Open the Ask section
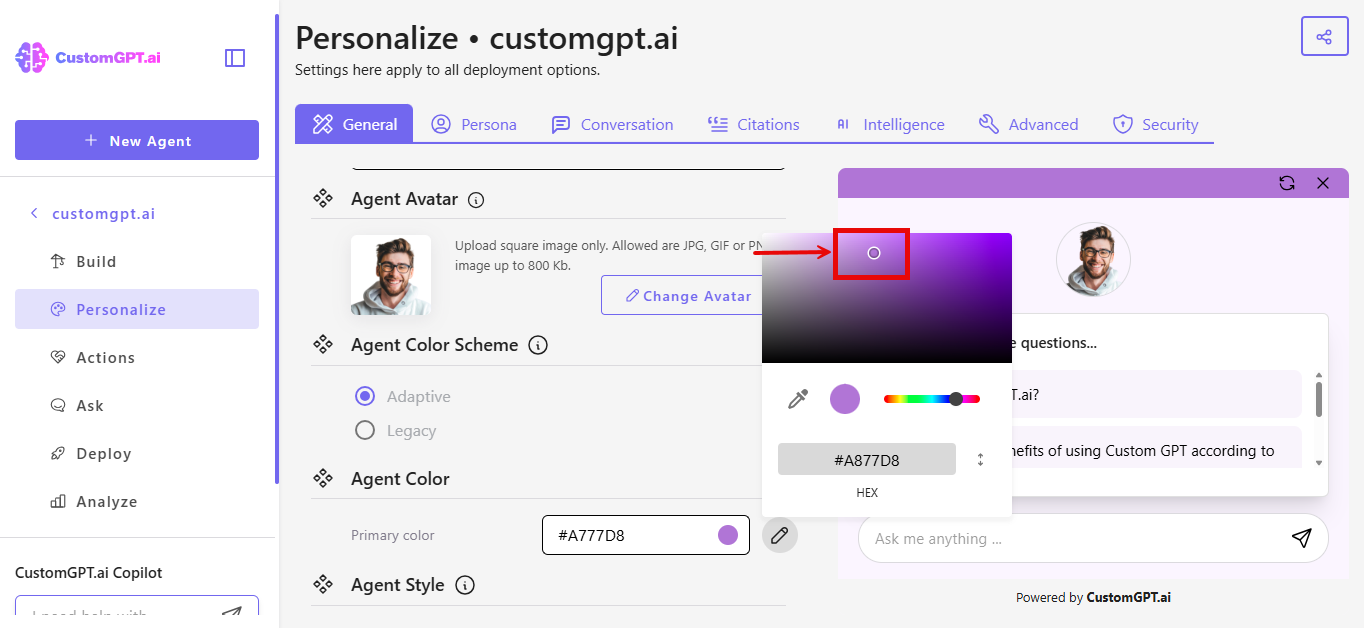The height and width of the screenshot is (628, 1364). click(x=137, y=406)
